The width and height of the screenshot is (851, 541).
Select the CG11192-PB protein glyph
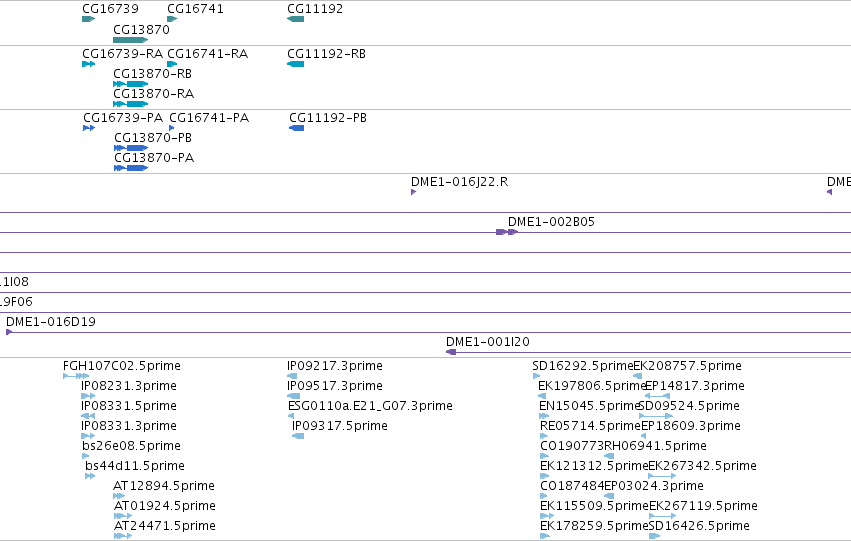pos(296,128)
